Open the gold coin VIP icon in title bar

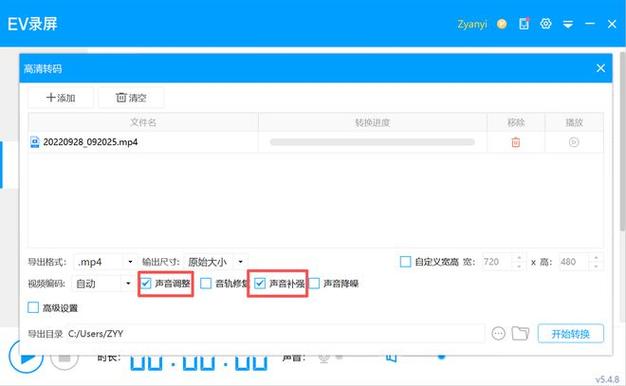(502, 24)
